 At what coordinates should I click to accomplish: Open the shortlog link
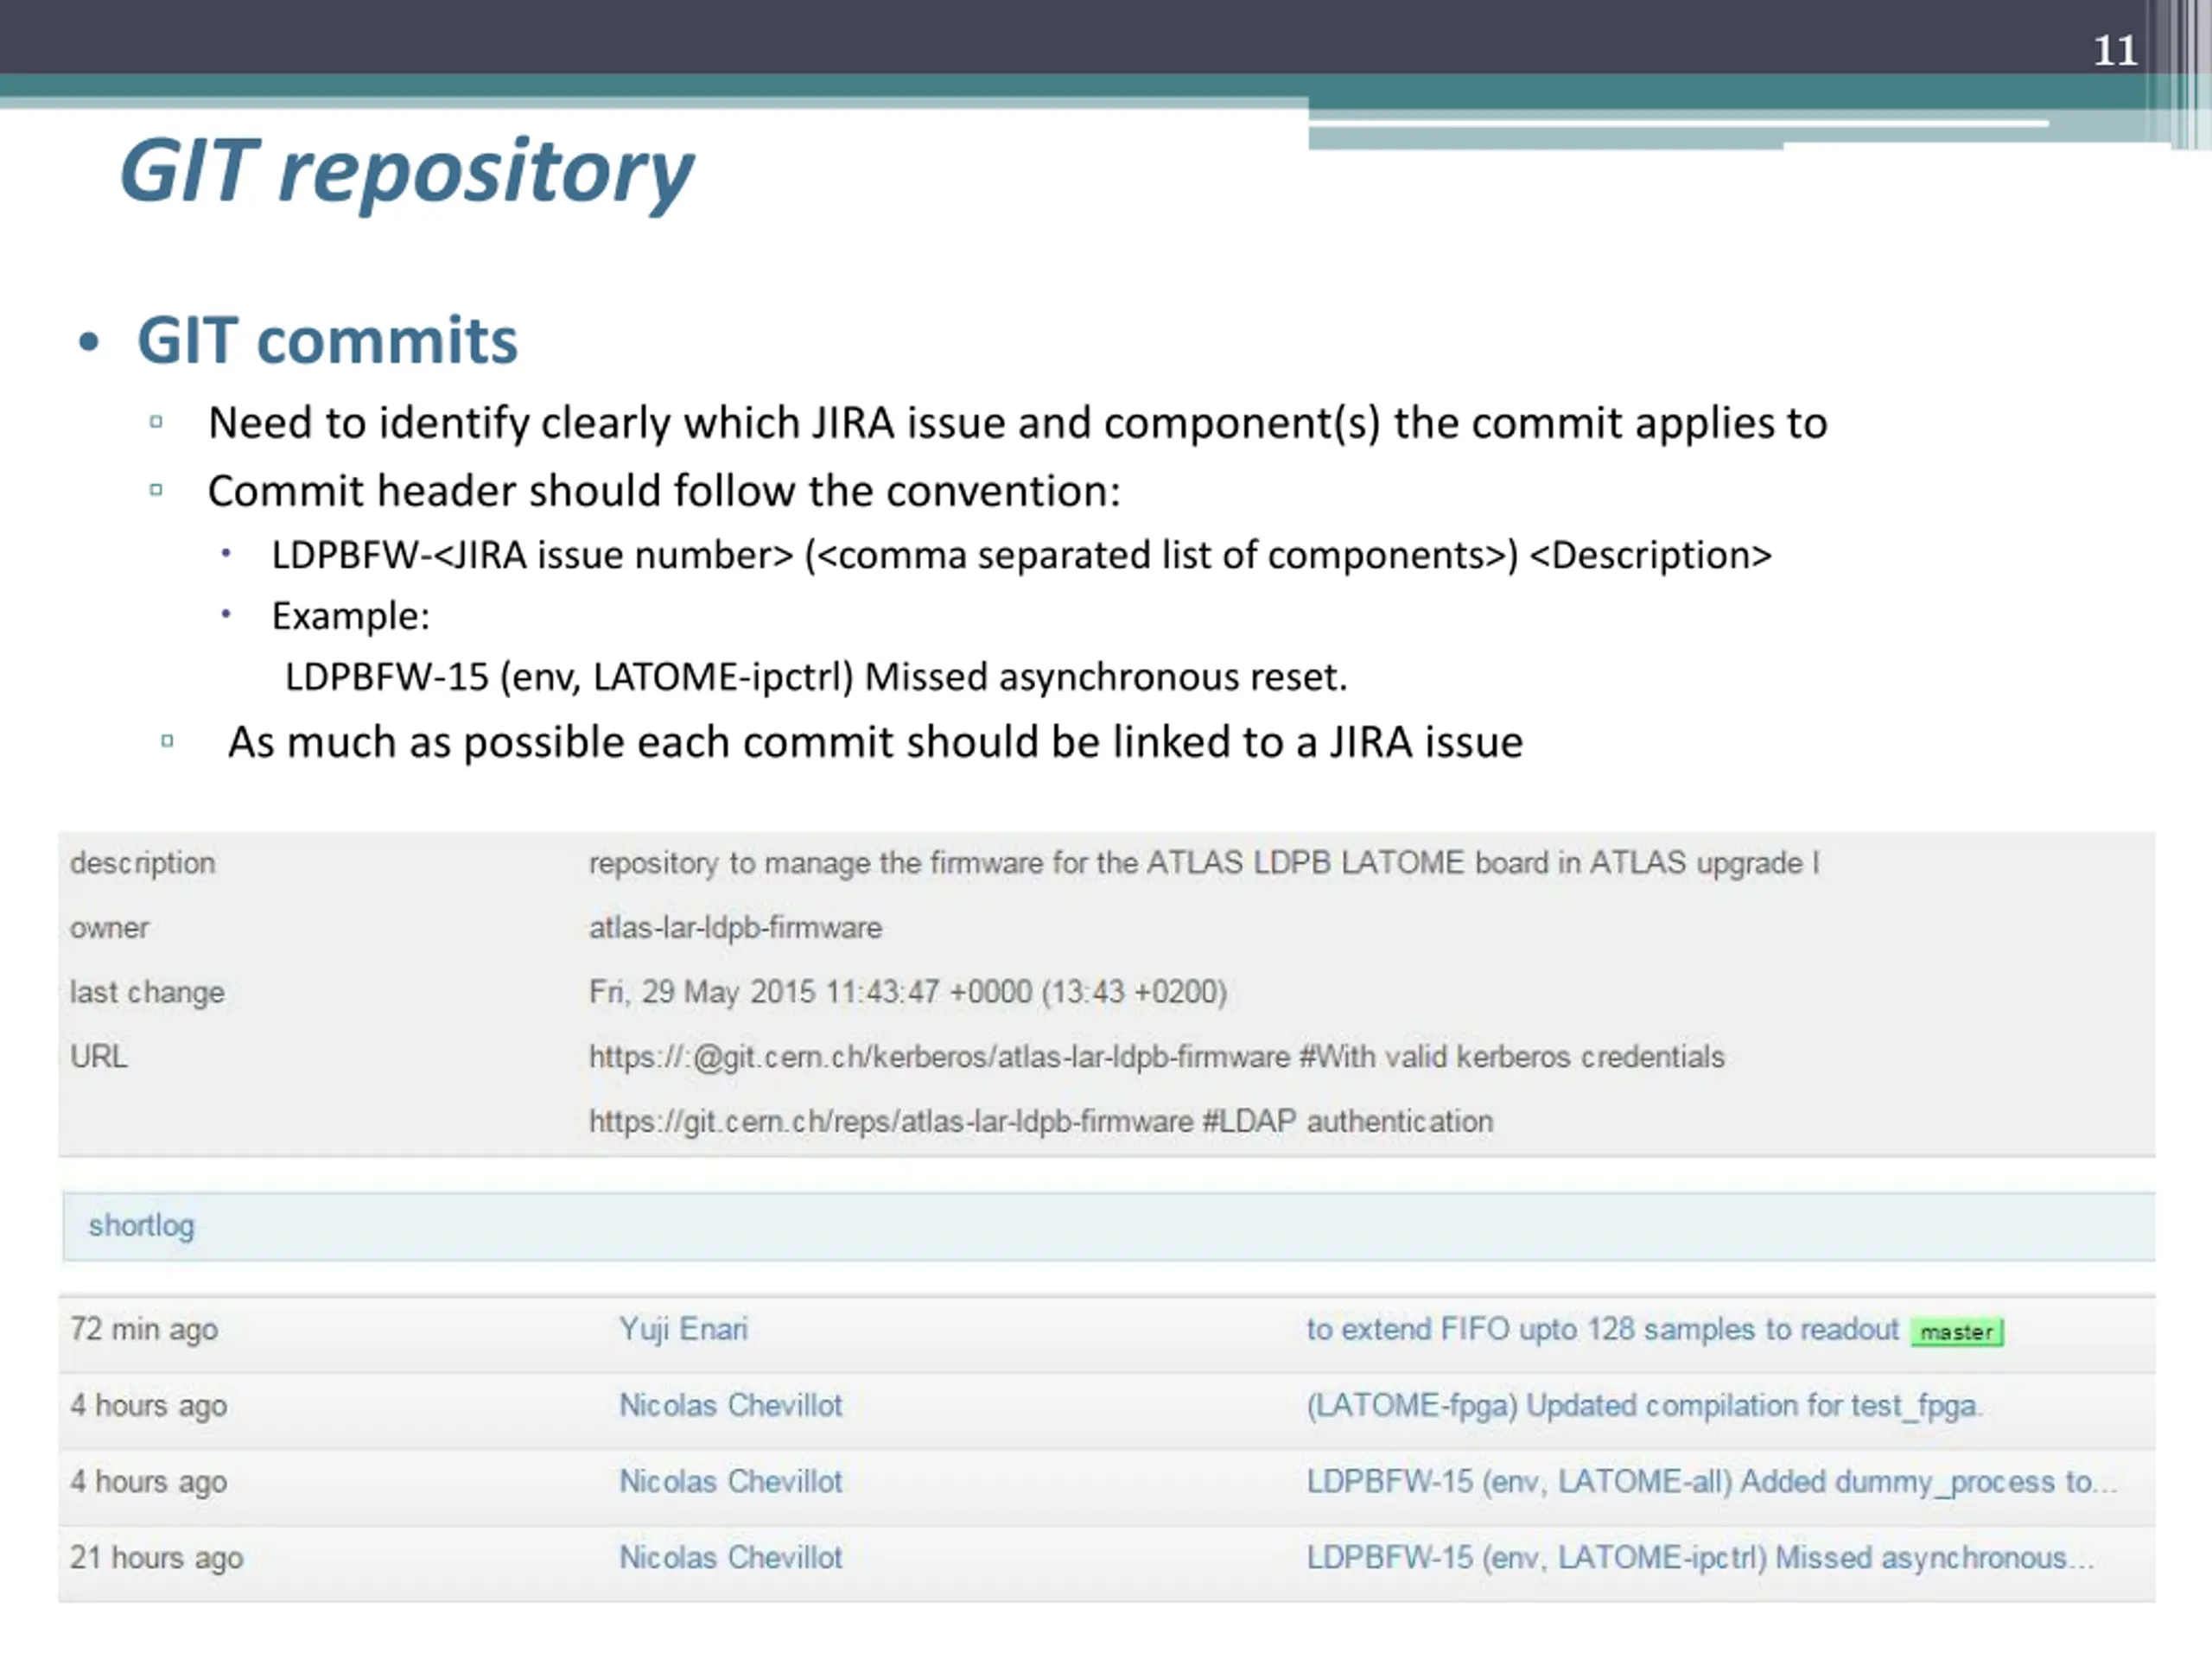[x=141, y=1225]
